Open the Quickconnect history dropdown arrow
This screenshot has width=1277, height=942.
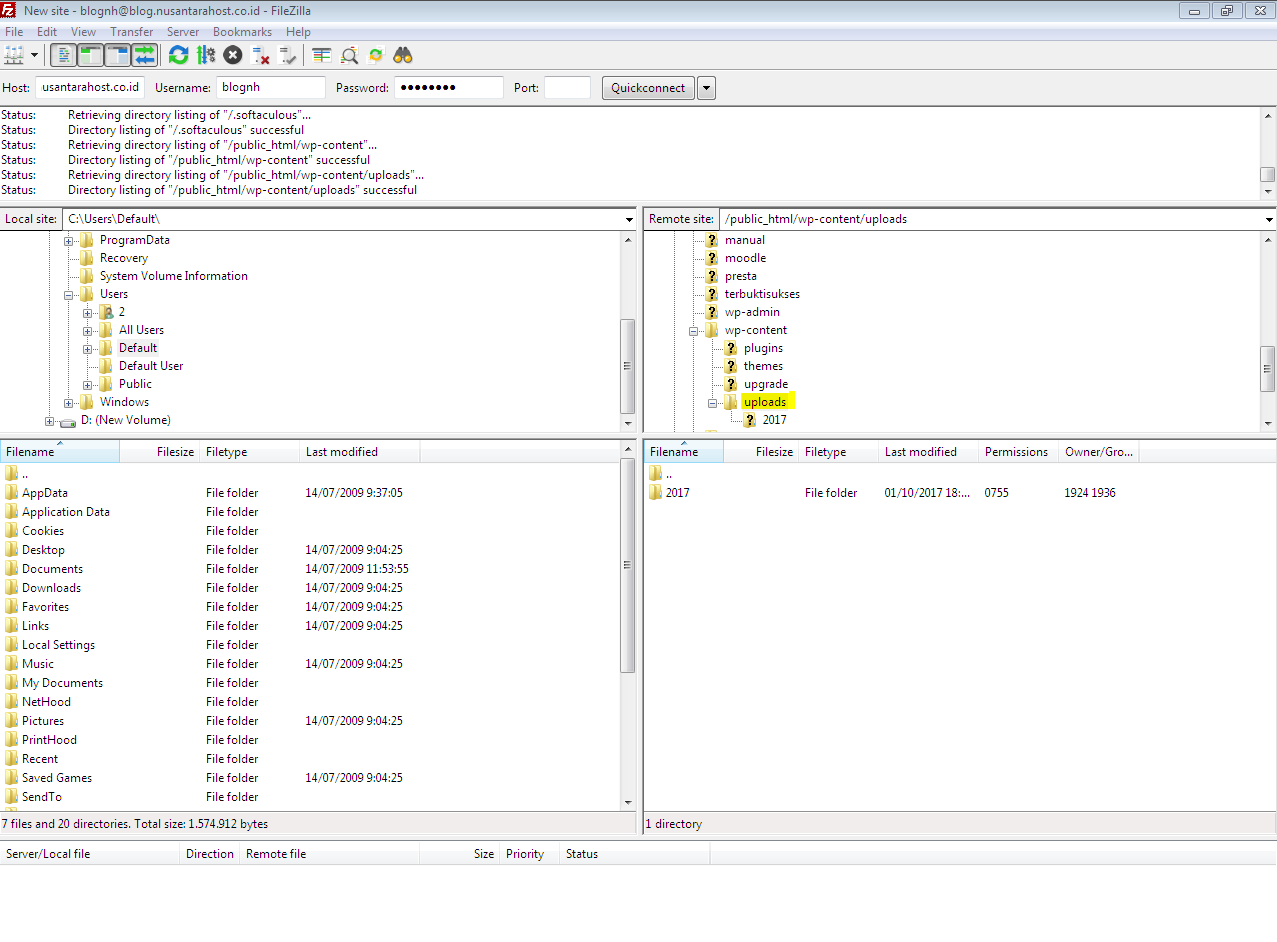point(706,88)
